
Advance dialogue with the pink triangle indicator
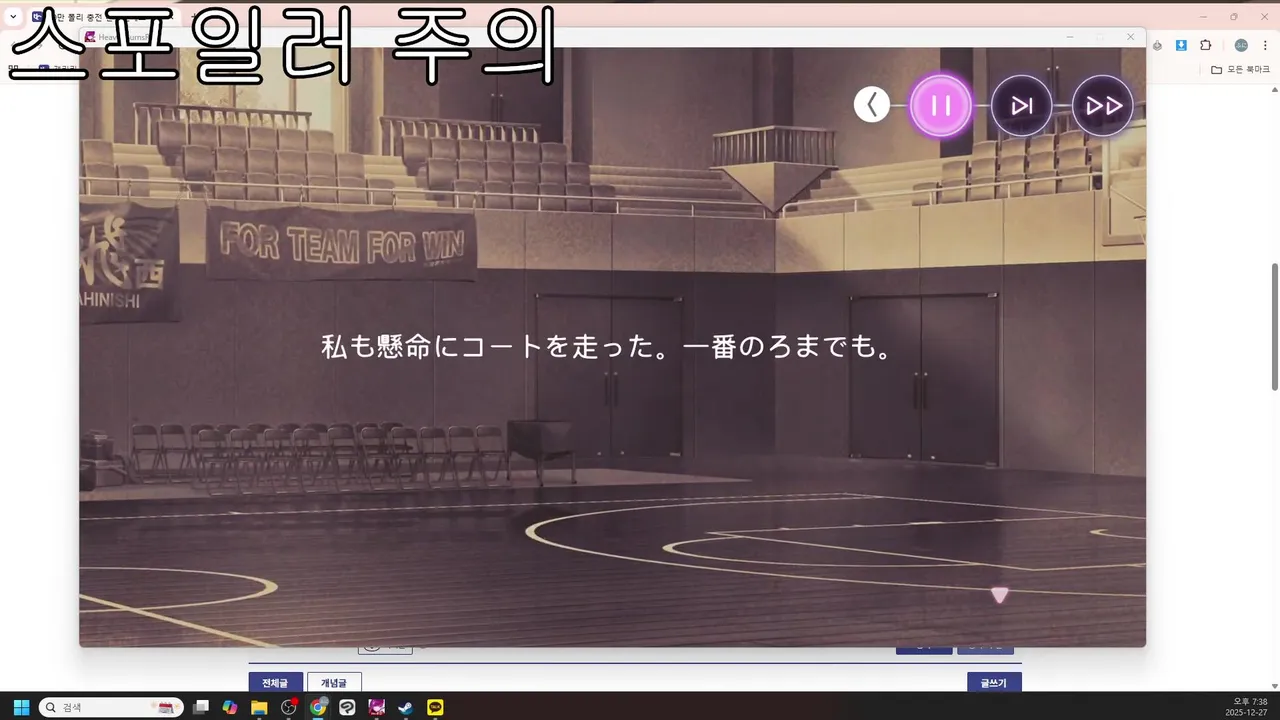point(999,596)
